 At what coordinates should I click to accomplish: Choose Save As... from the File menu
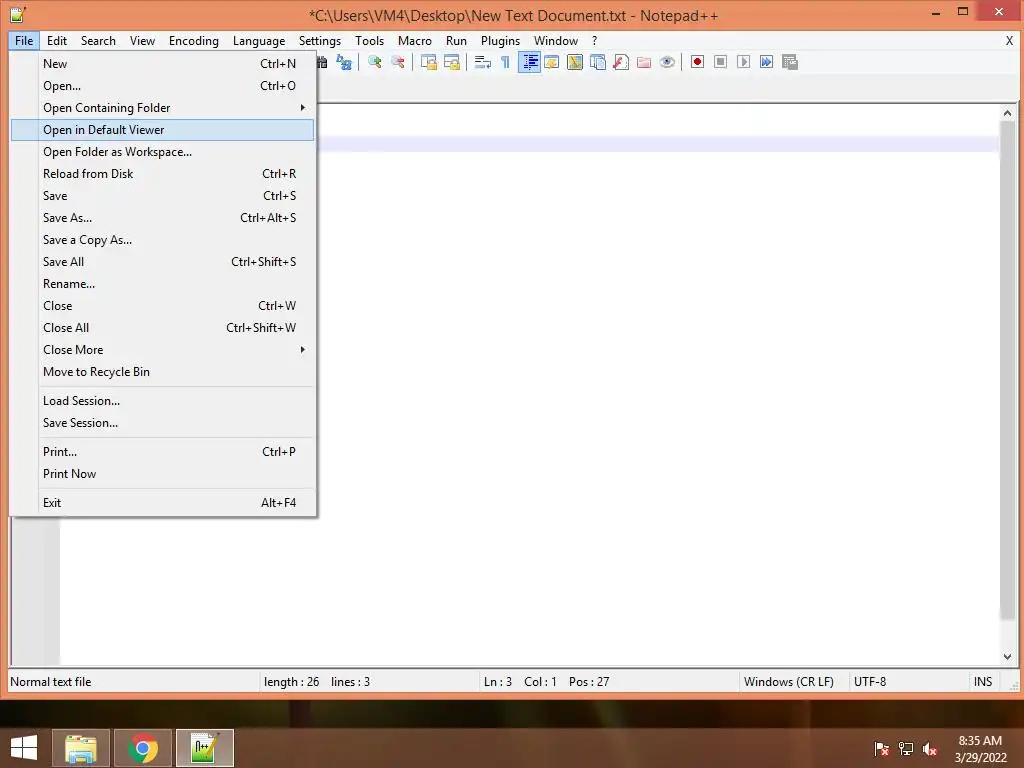[163, 217]
